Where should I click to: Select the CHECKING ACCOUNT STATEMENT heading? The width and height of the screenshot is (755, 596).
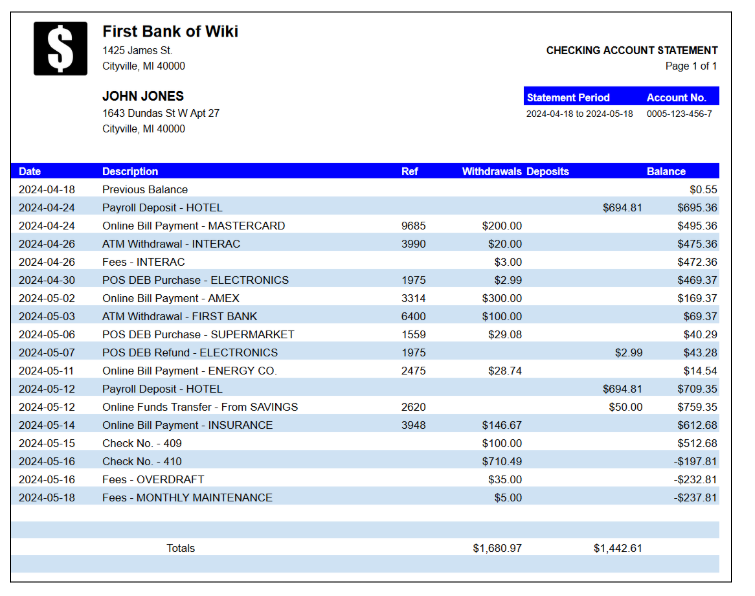(631, 50)
